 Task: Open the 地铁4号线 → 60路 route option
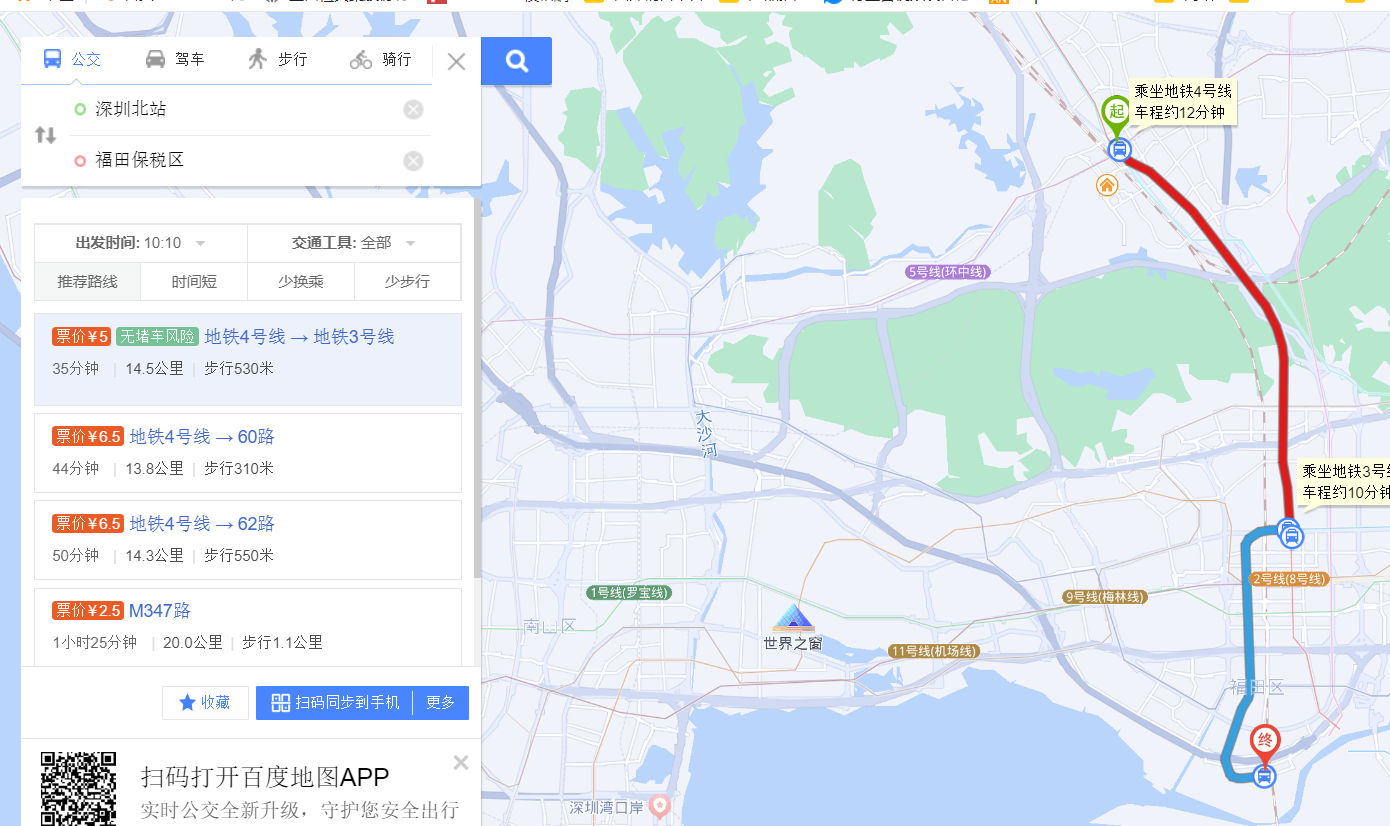click(248, 453)
